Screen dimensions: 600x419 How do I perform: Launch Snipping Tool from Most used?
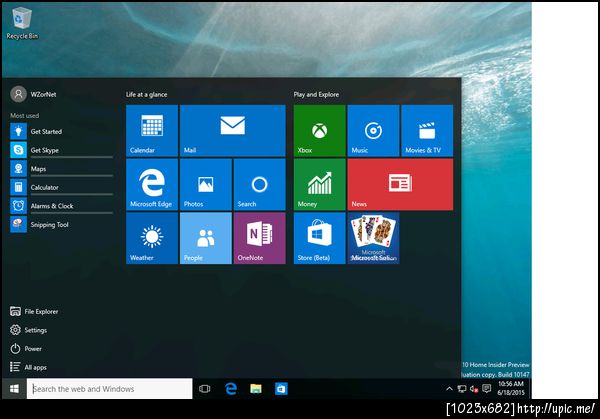62,225
